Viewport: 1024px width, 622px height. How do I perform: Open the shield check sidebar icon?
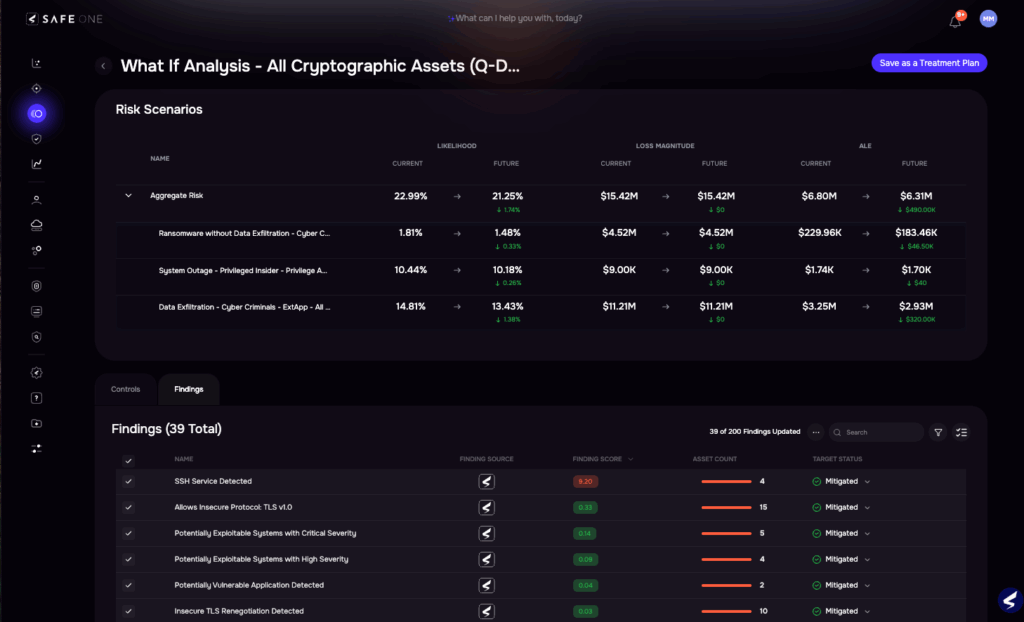tap(37, 139)
